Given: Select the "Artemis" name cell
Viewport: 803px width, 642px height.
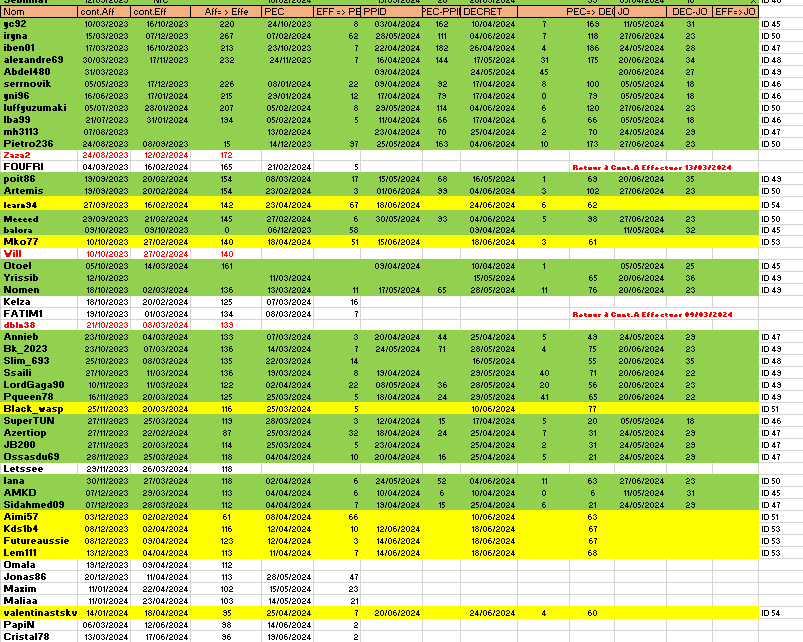Looking at the screenshot, I should [39, 190].
